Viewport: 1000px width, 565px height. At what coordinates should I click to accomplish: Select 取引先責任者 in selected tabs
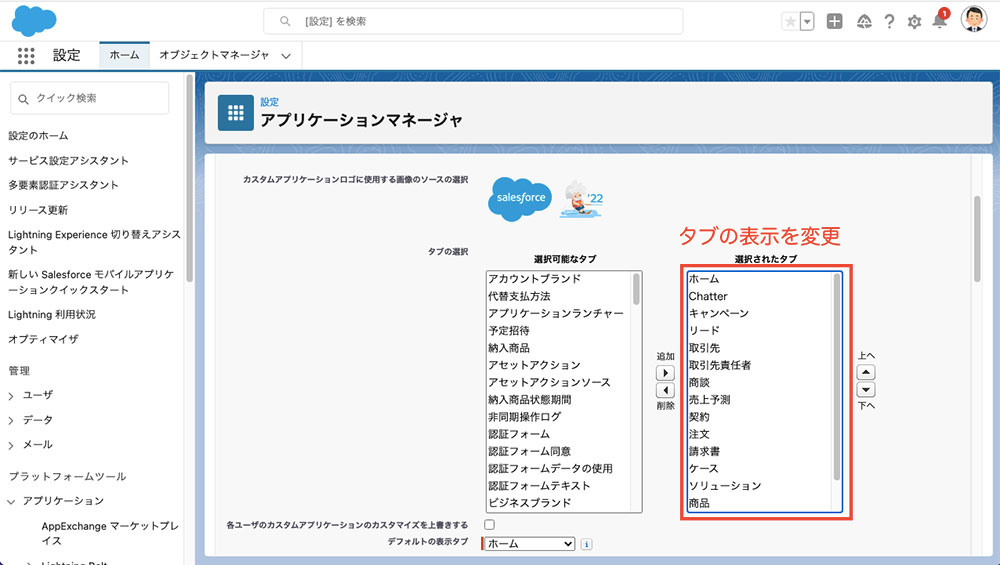719,365
